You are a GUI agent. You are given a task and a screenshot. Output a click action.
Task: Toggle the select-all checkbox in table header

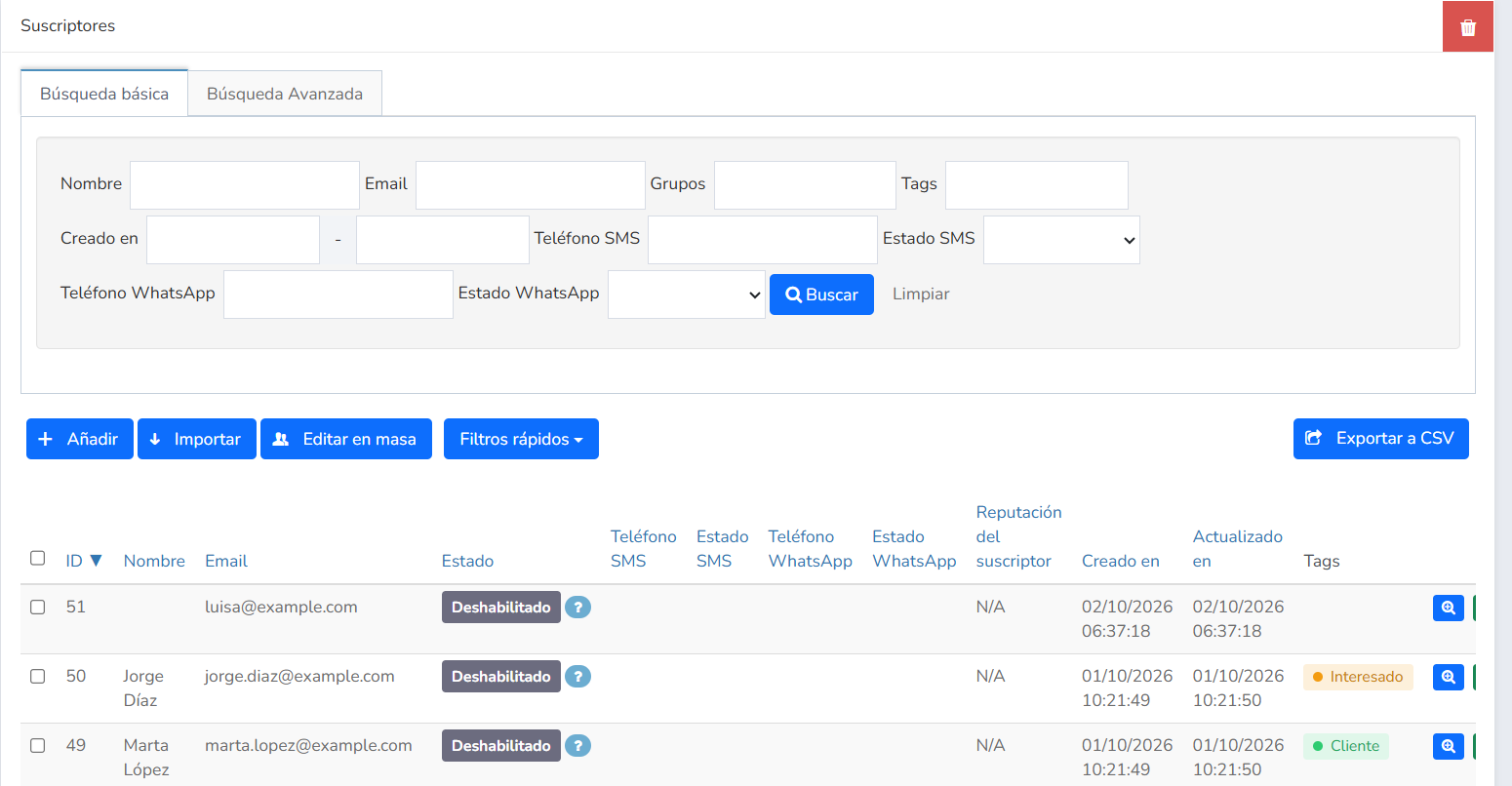coord(38,558)
